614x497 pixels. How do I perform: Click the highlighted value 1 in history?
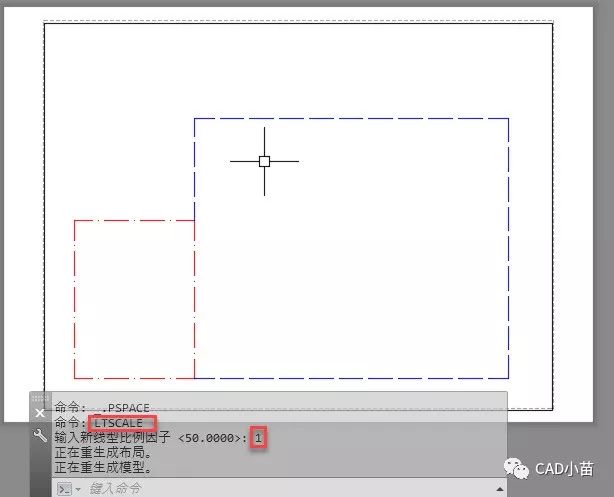tap(258, 439)
